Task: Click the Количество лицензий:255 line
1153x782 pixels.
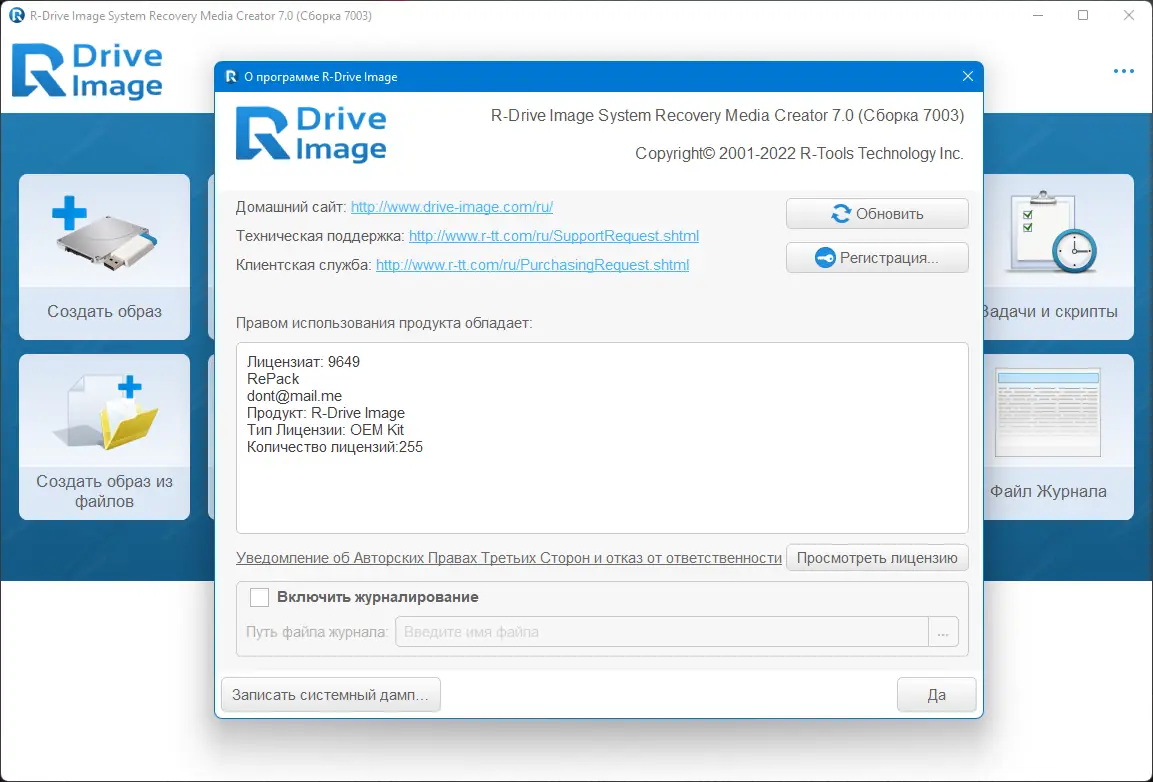Action: pos(335,447)
